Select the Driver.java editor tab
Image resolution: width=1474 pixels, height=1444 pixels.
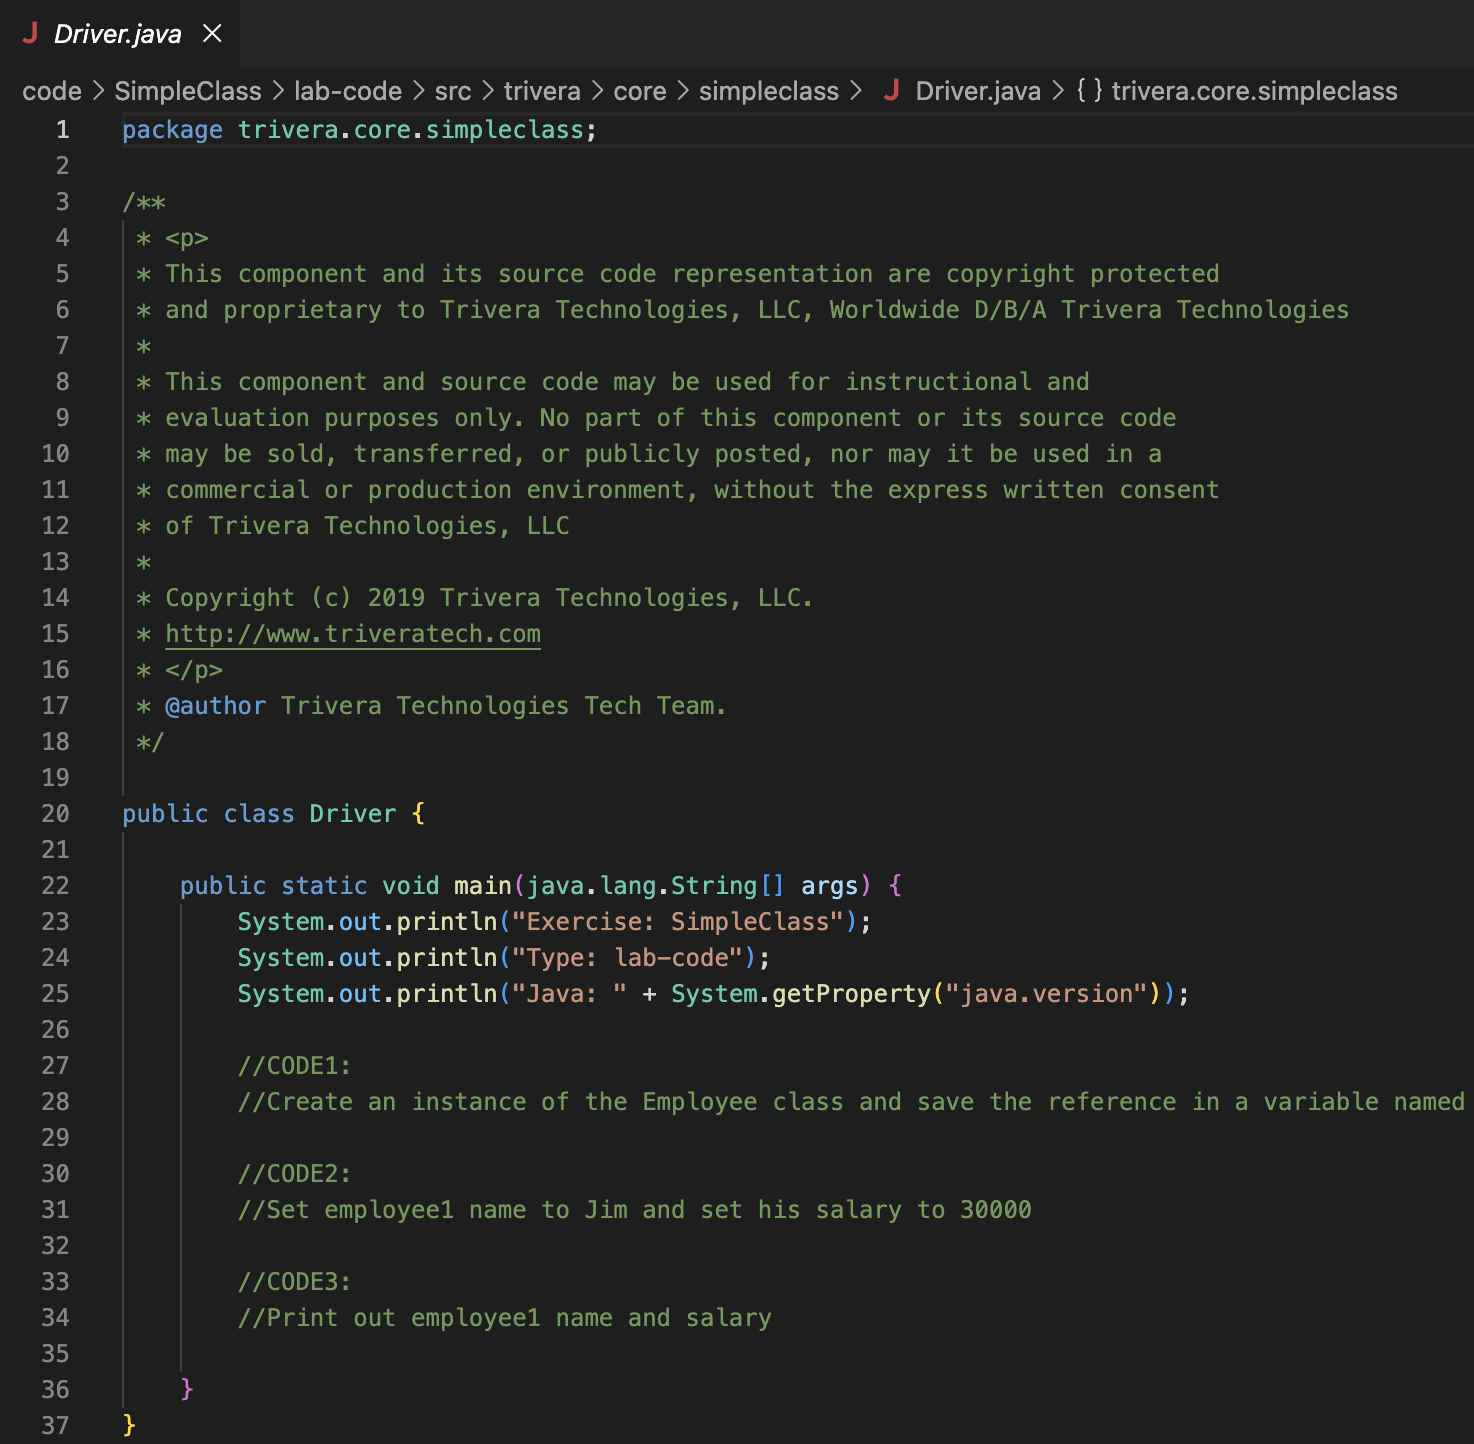point(120,34)
